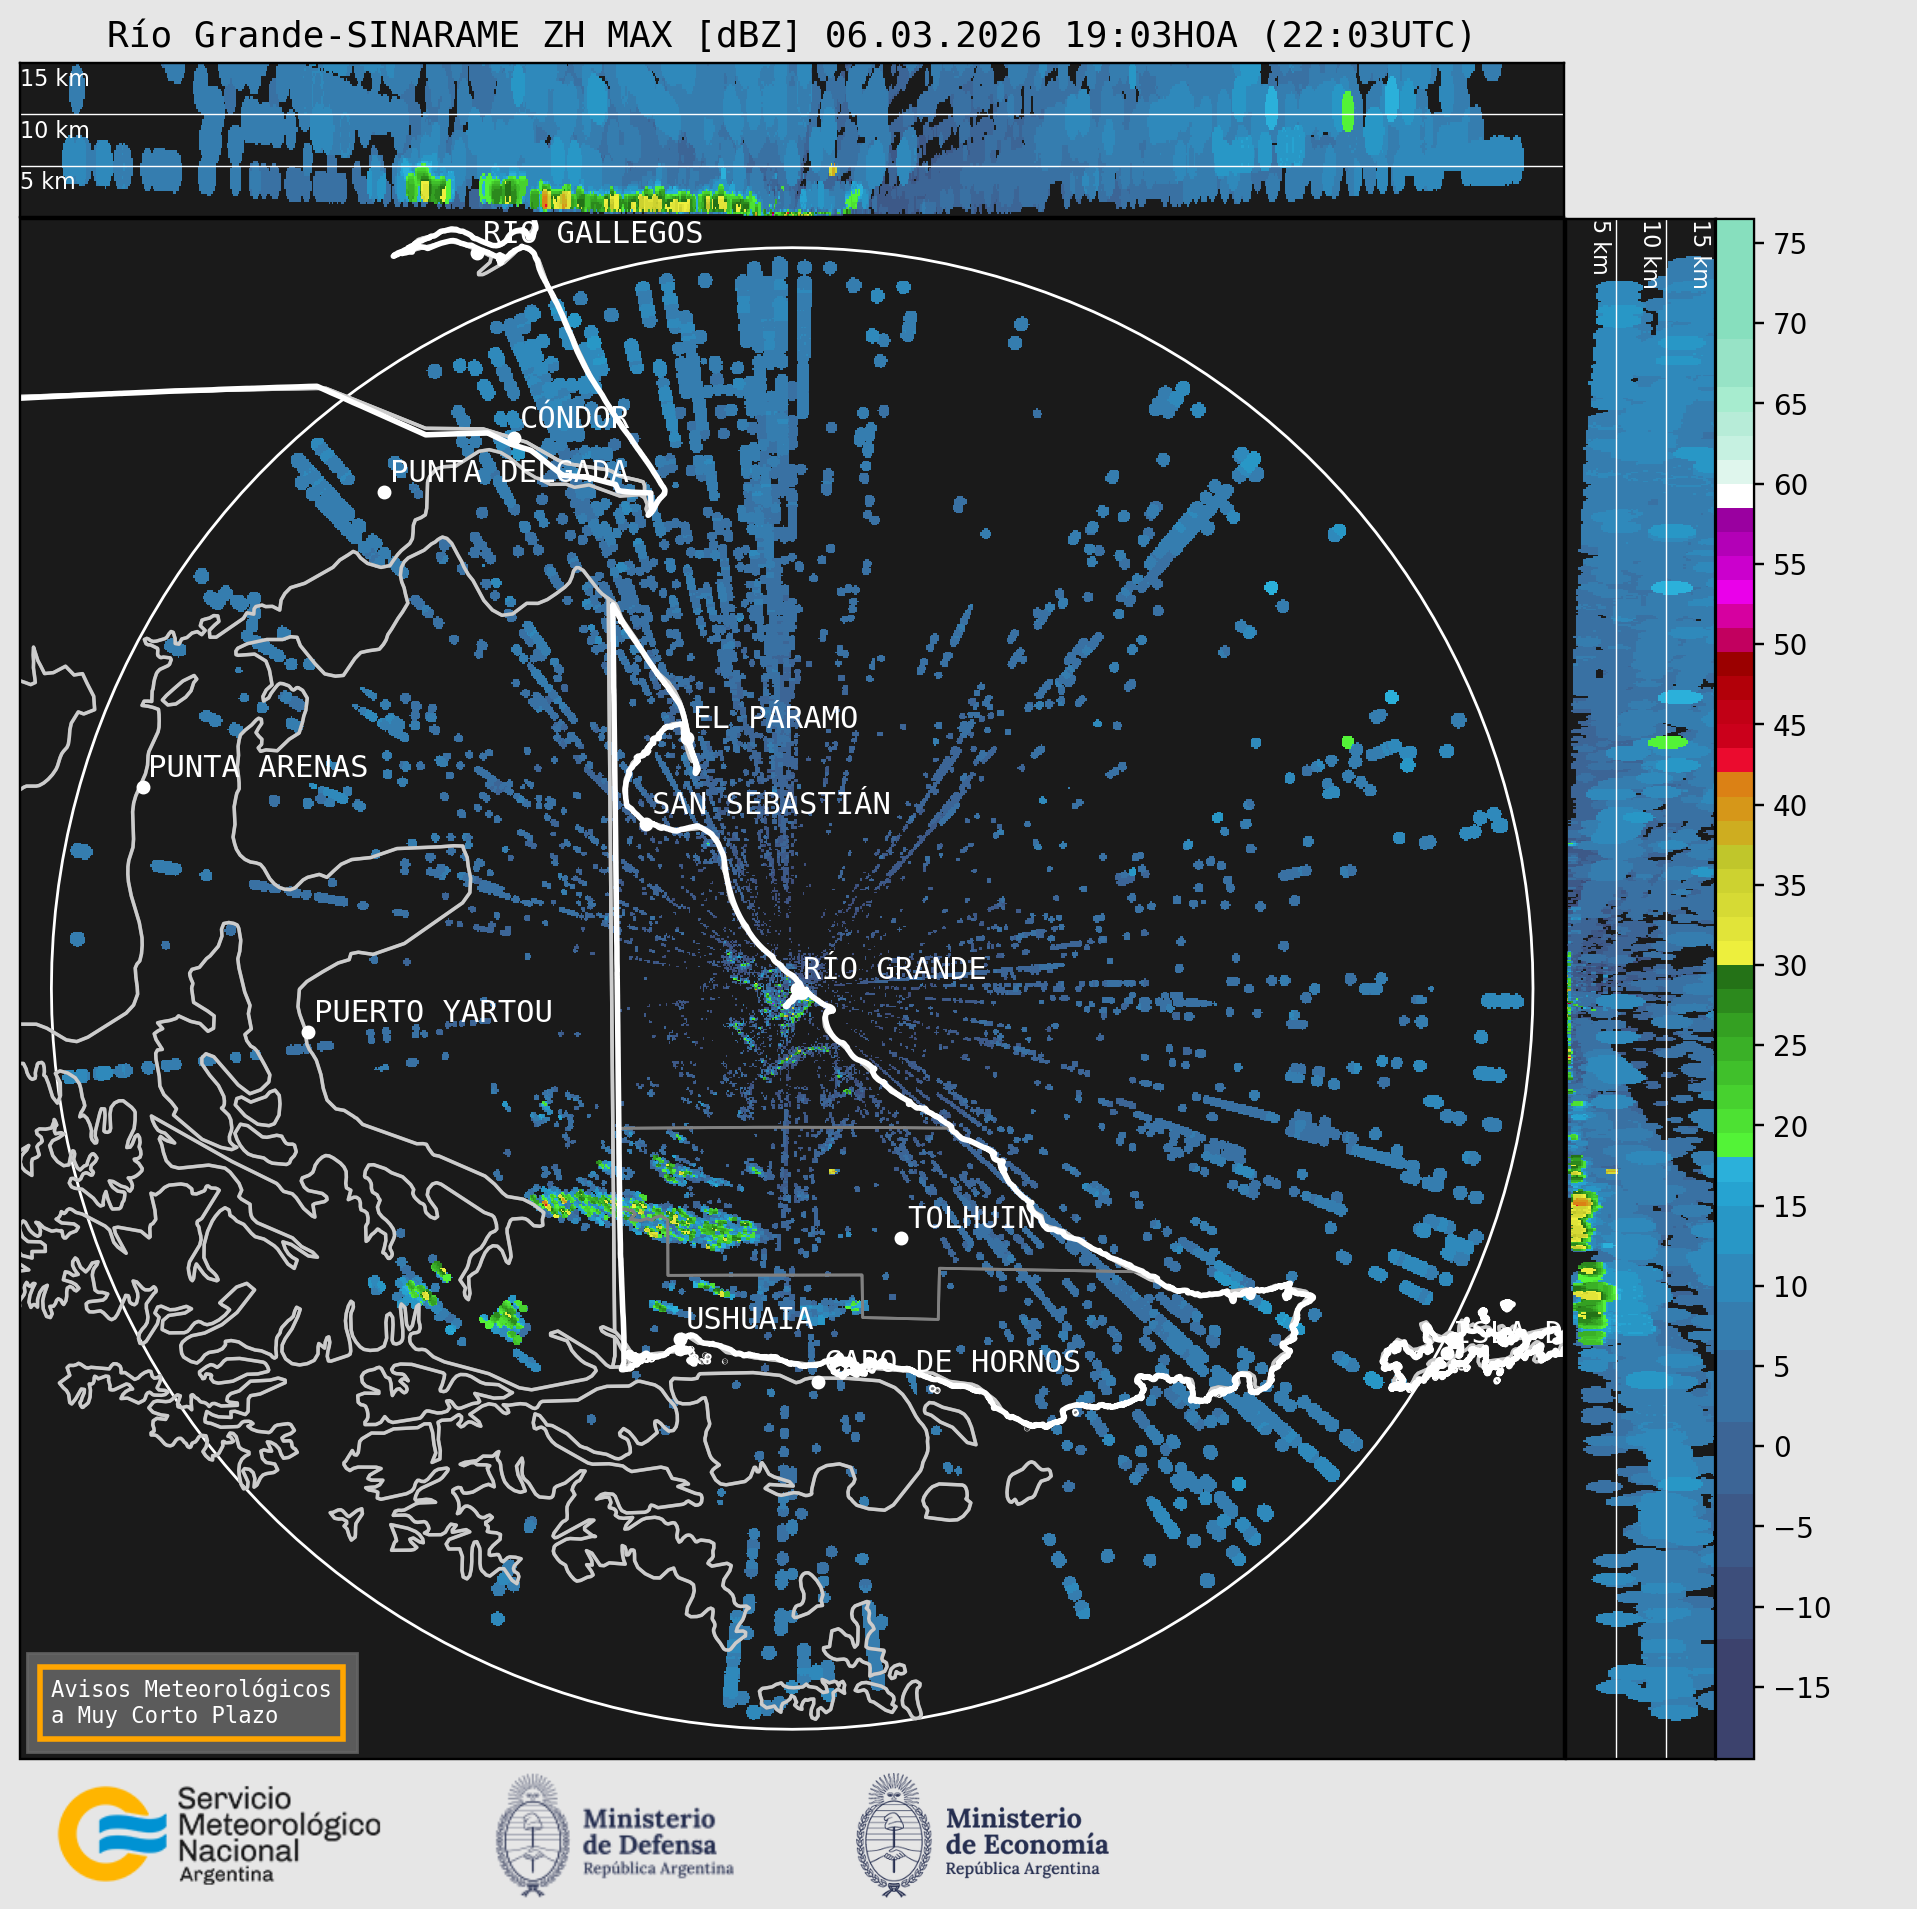Click the Ministerio de Economía crest

click(x=893, y=1835)
